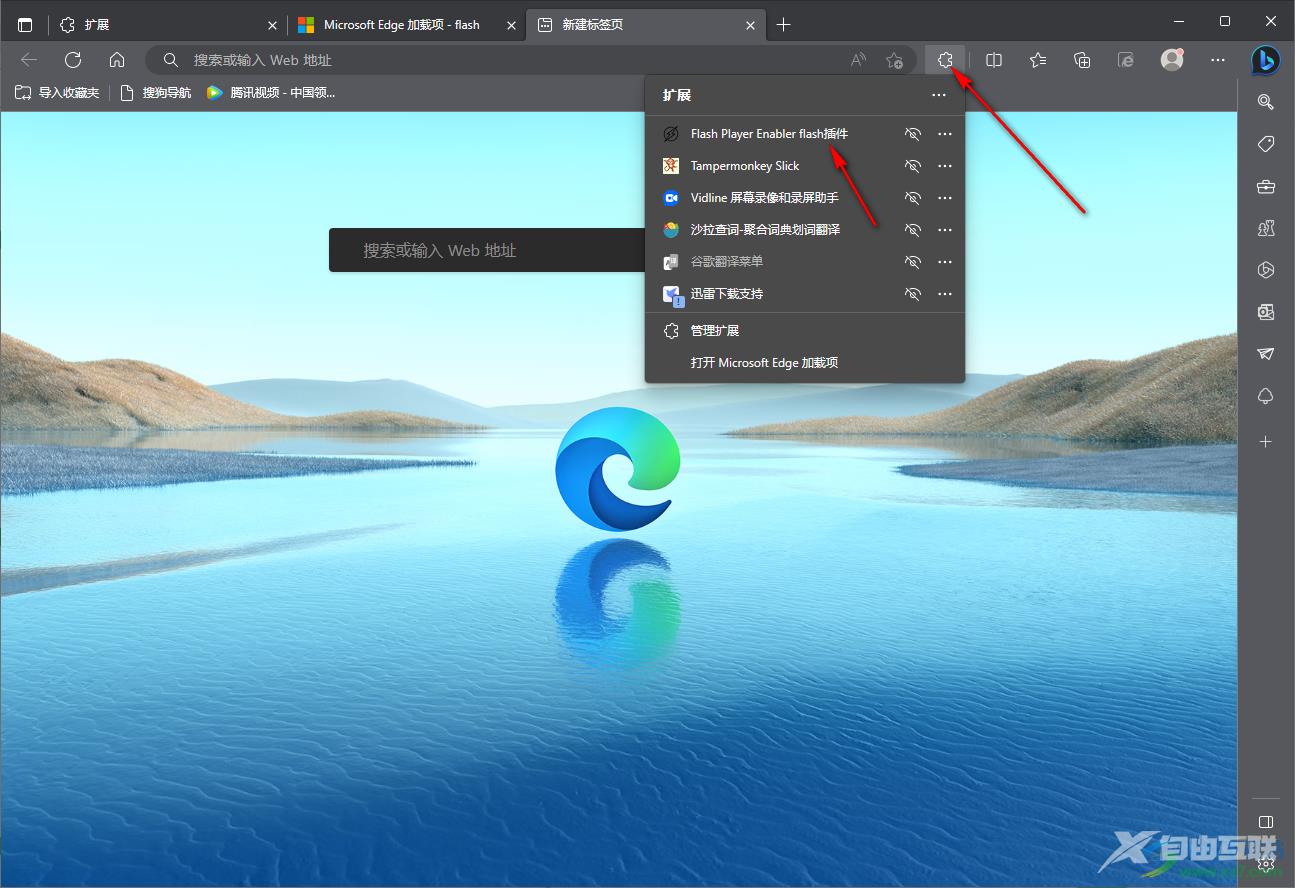Click 管理扩展 to manage extensions
The width and height of the screenshot is (1295, 888).
click(714, 330)
